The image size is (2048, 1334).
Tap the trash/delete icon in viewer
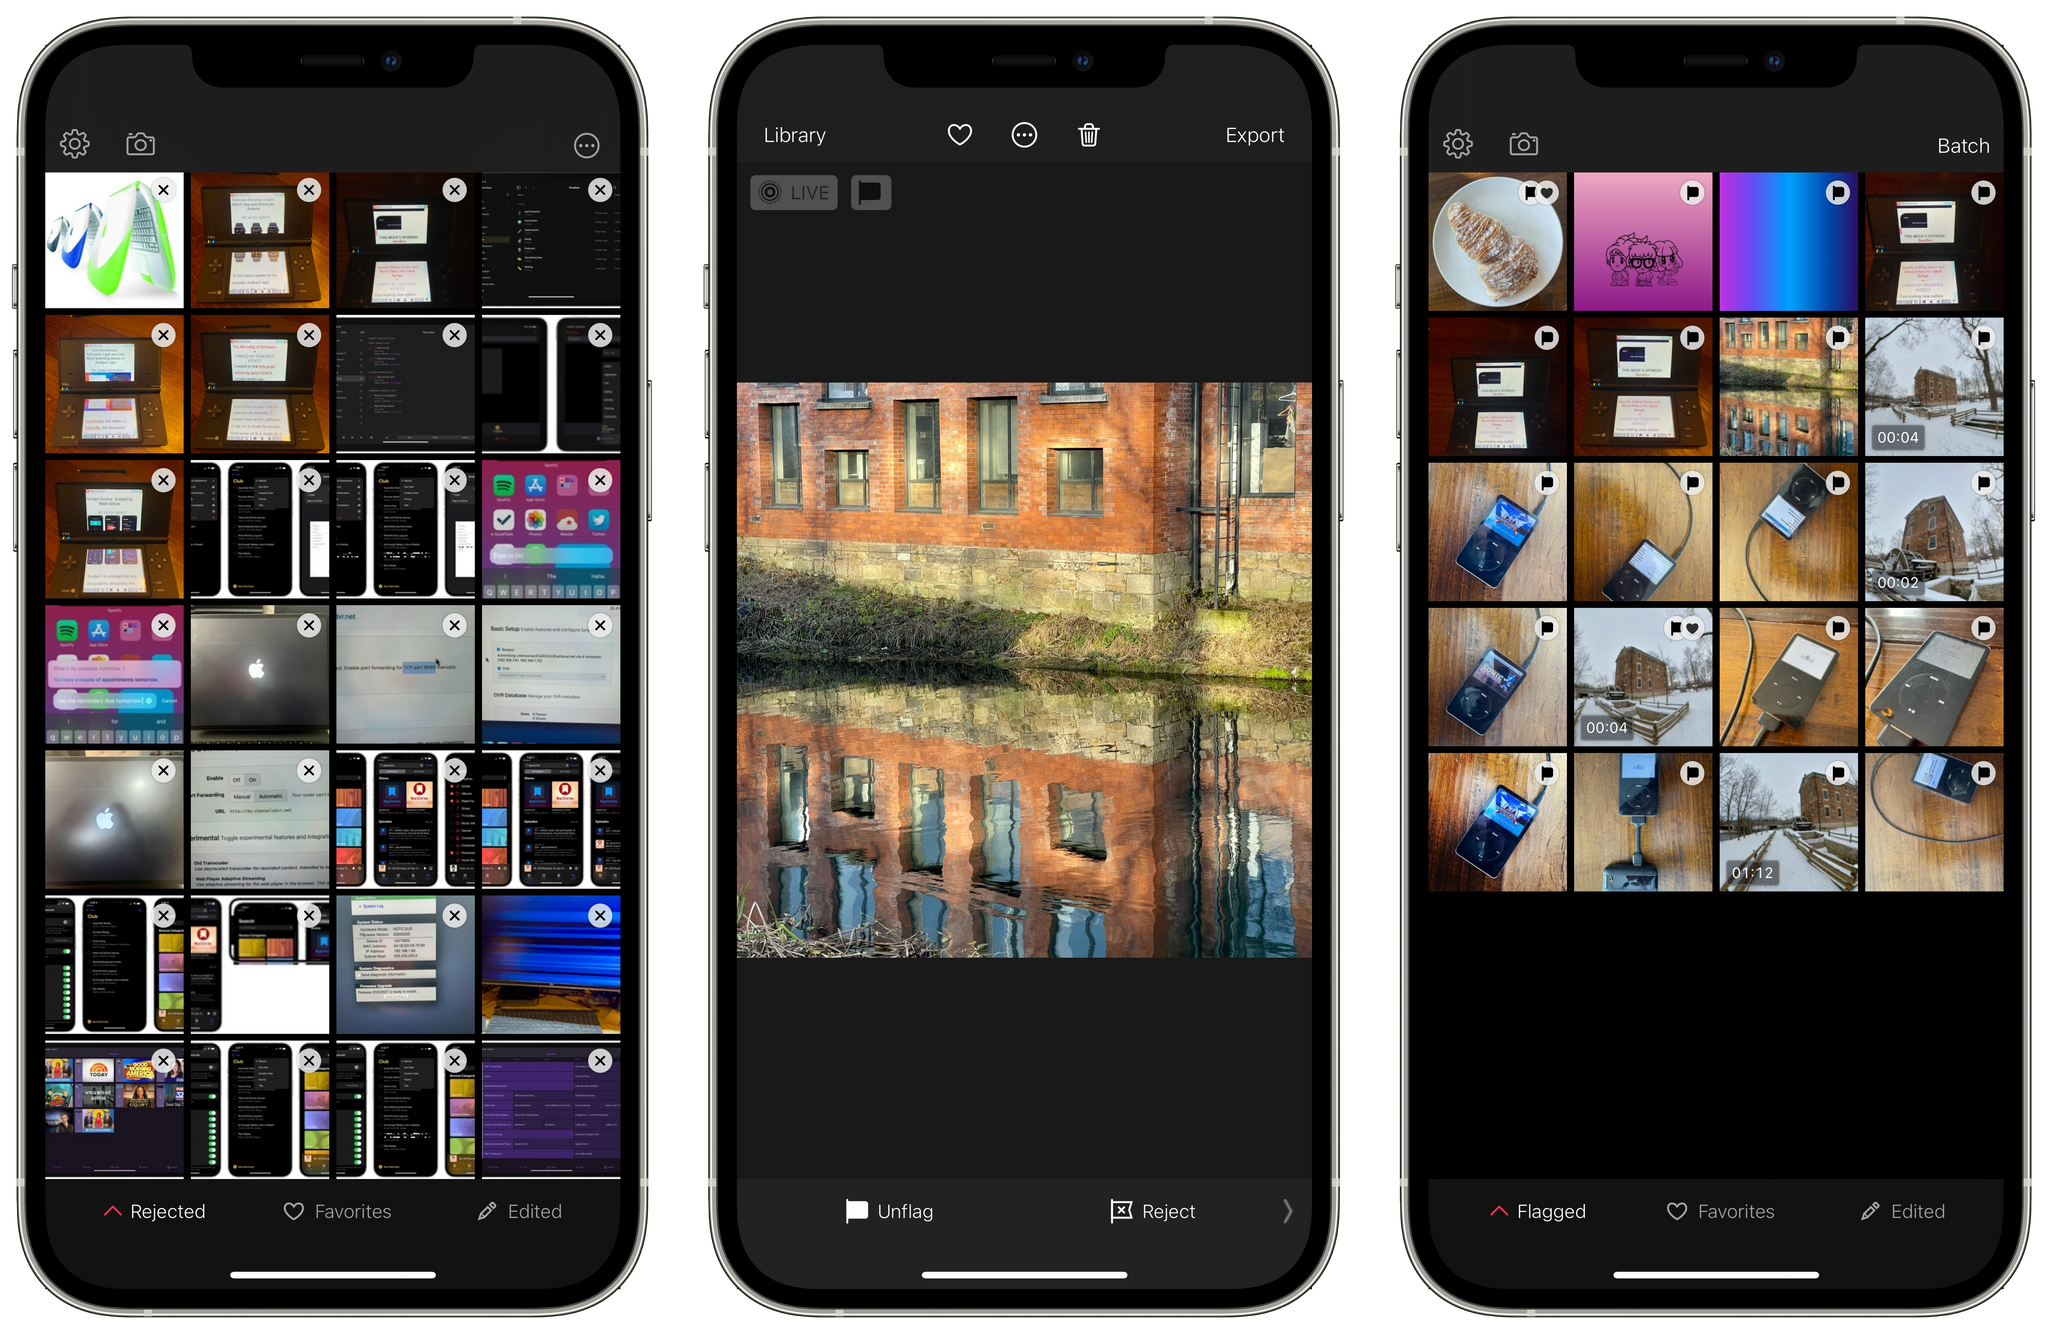click(x=1088, y=136)
